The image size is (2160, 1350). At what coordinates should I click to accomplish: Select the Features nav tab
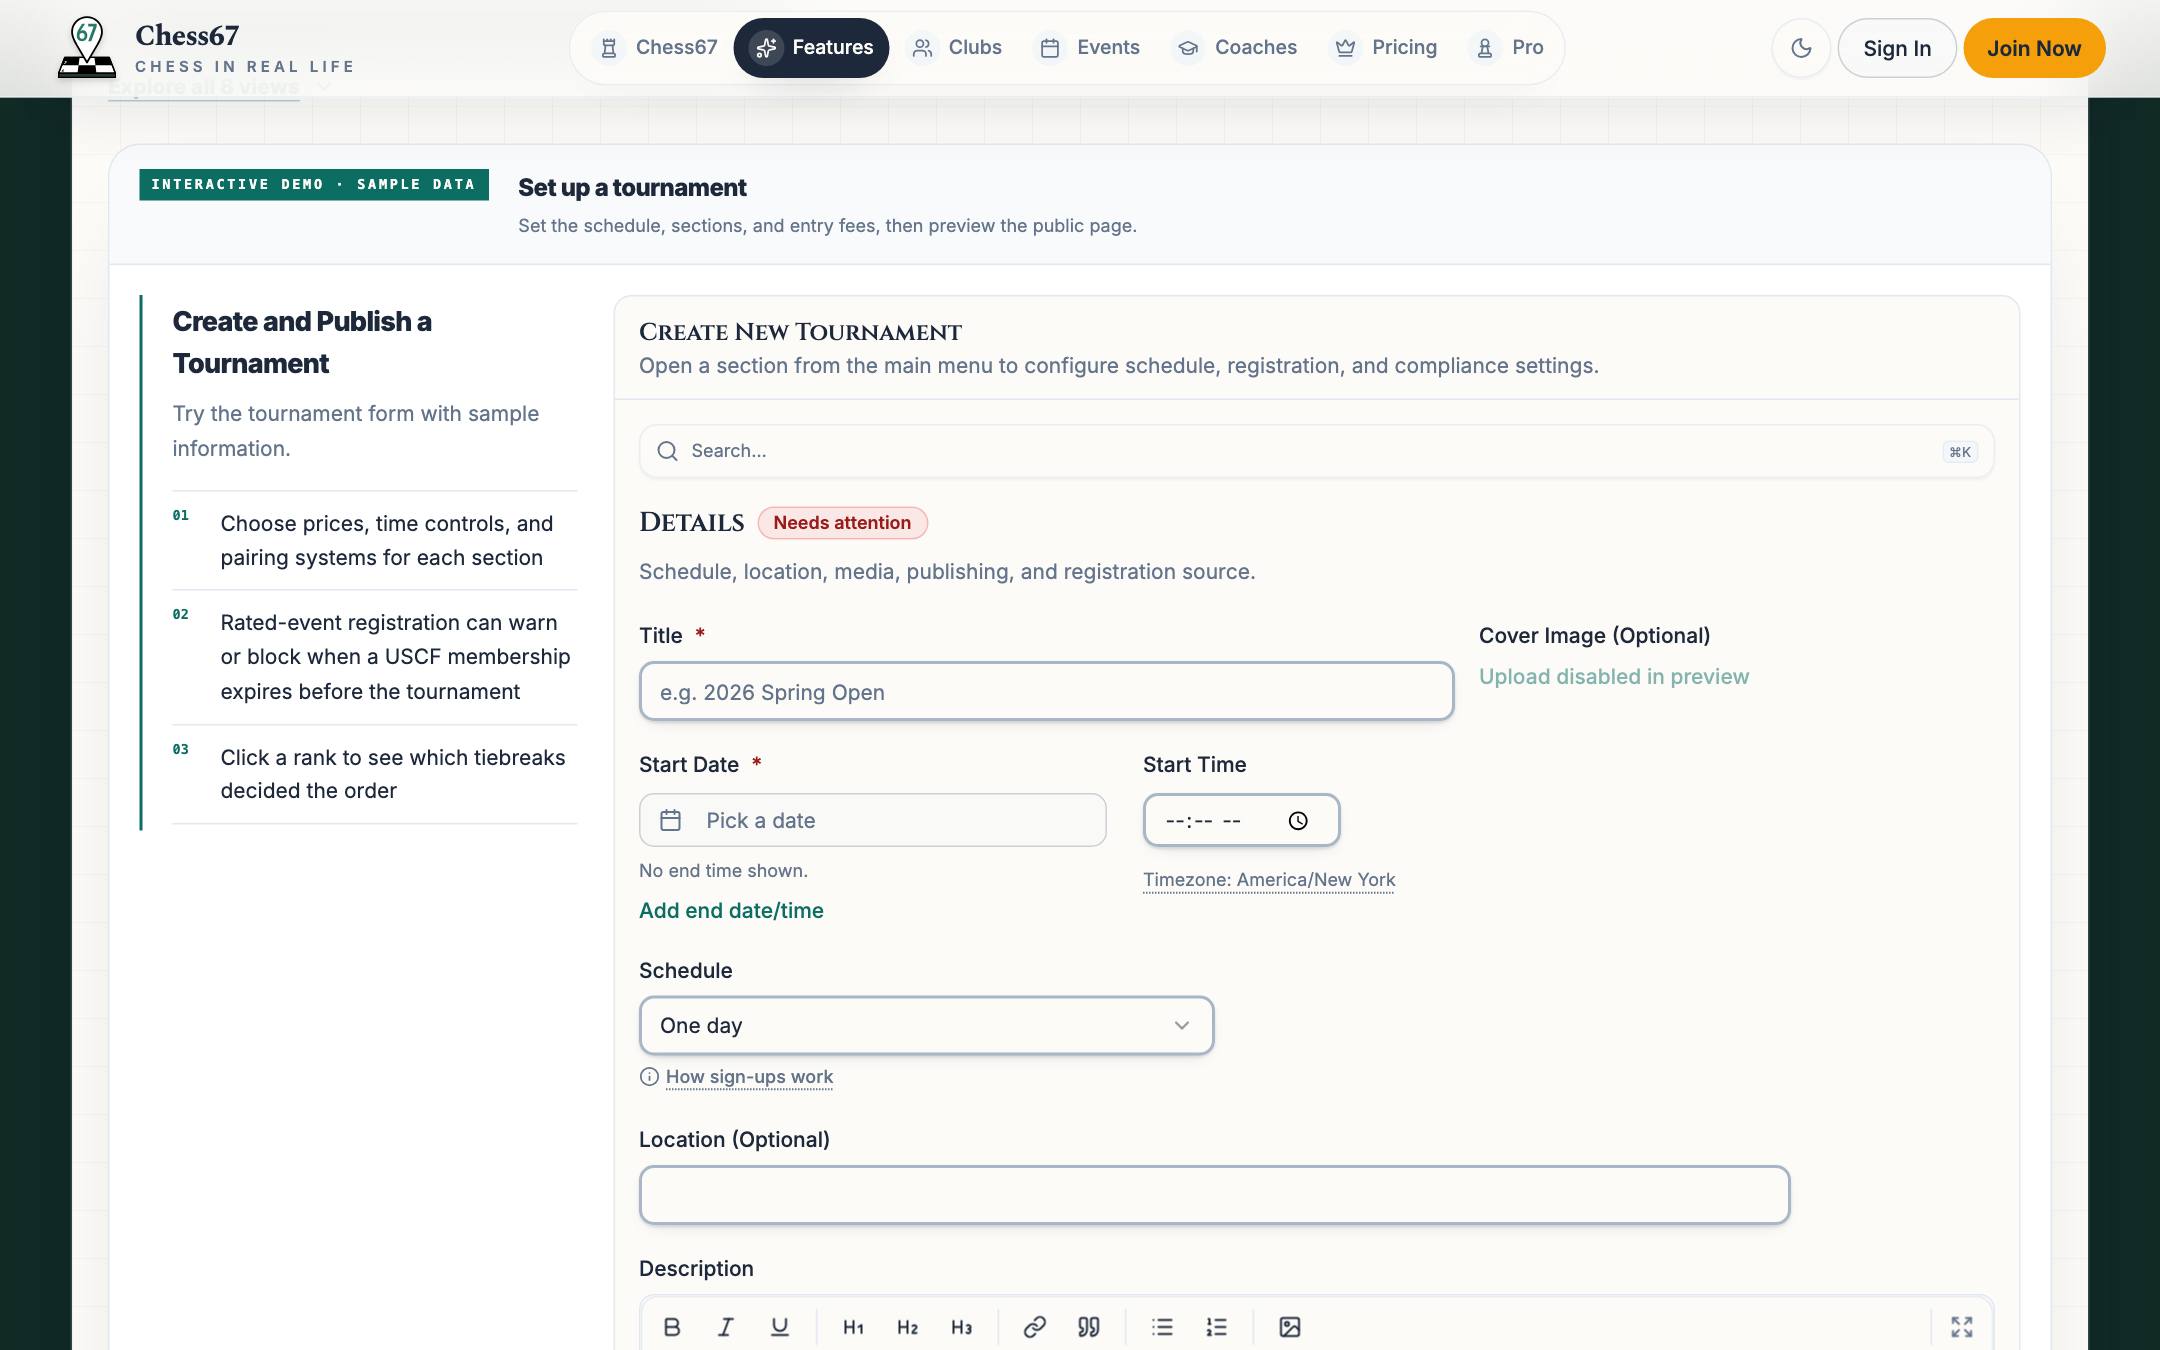[x=811, y=48]
